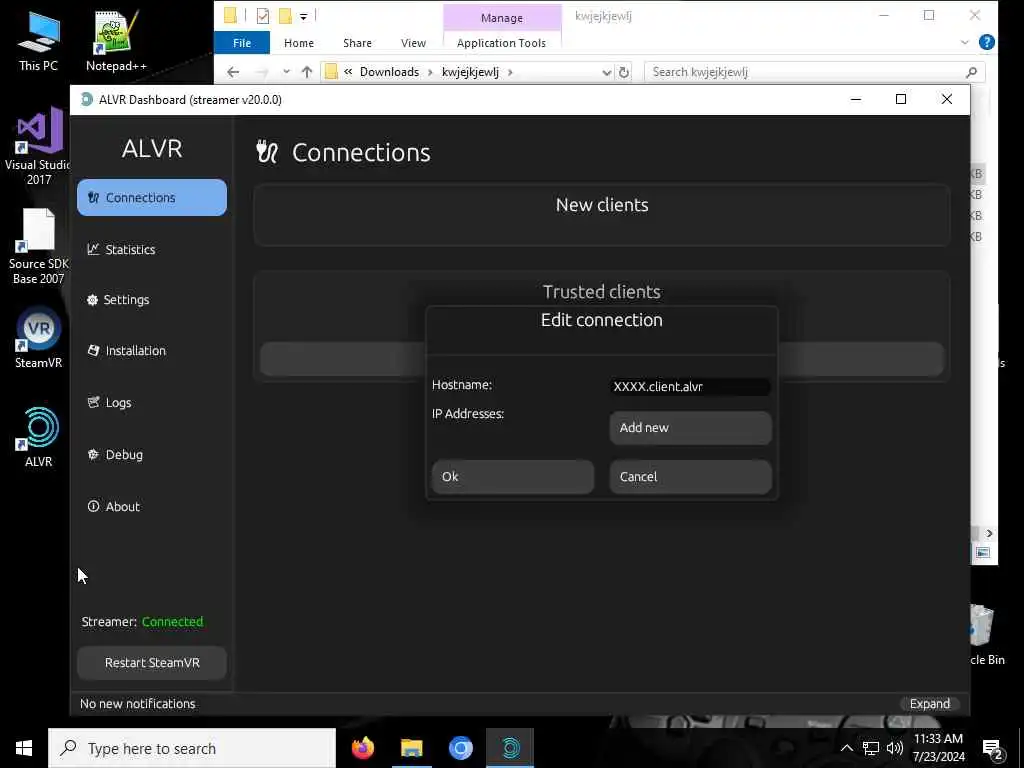Open Chromium browser from the taskbar
Viewport: 1024px width, 768px height.
pyautogui.click(x=460, y=748)
